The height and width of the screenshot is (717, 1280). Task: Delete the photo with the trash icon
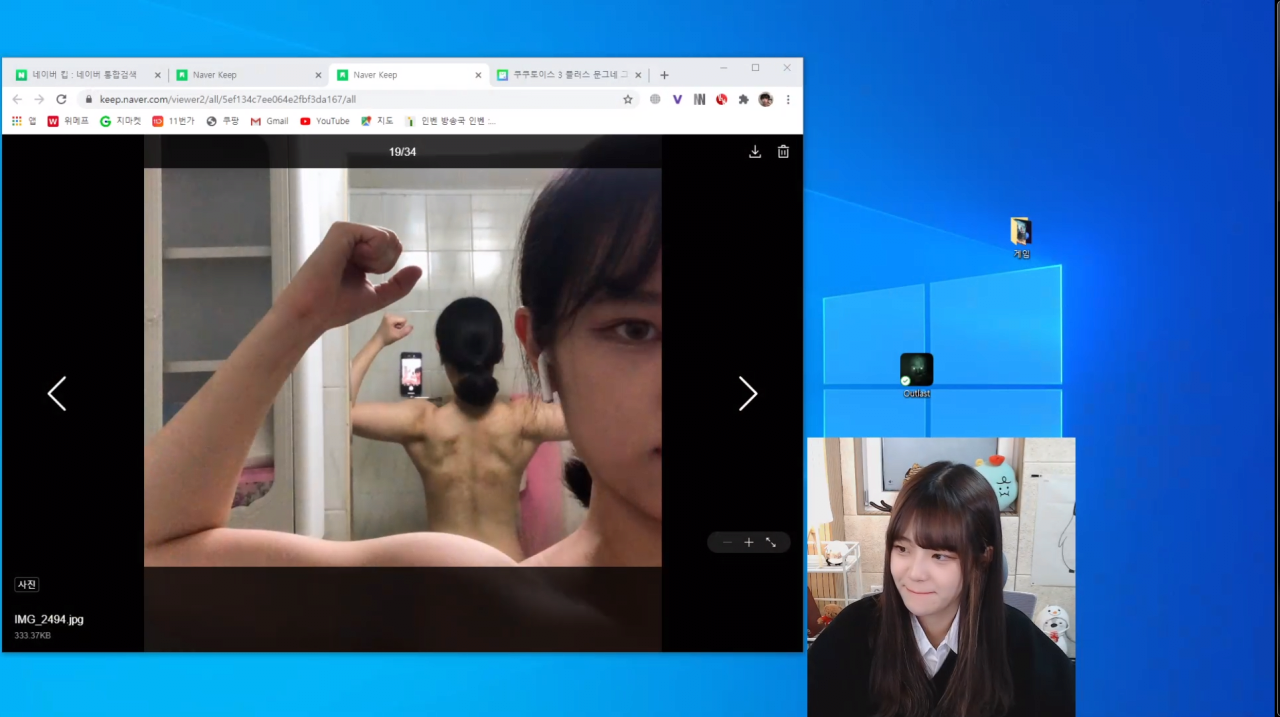783,152
